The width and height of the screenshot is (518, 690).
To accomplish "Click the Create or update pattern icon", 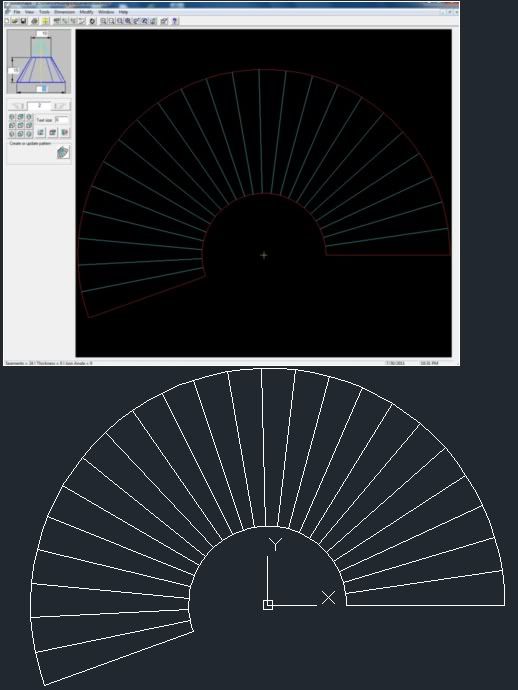I will pos(63,152).
